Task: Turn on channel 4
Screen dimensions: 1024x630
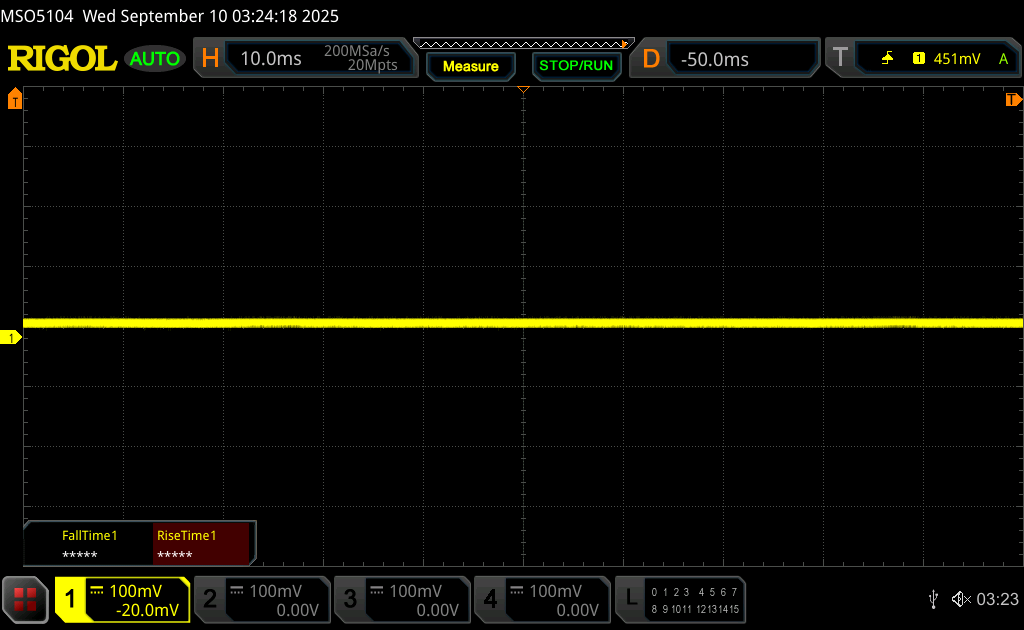Action: pyautogui.click(x=542, y=599)
